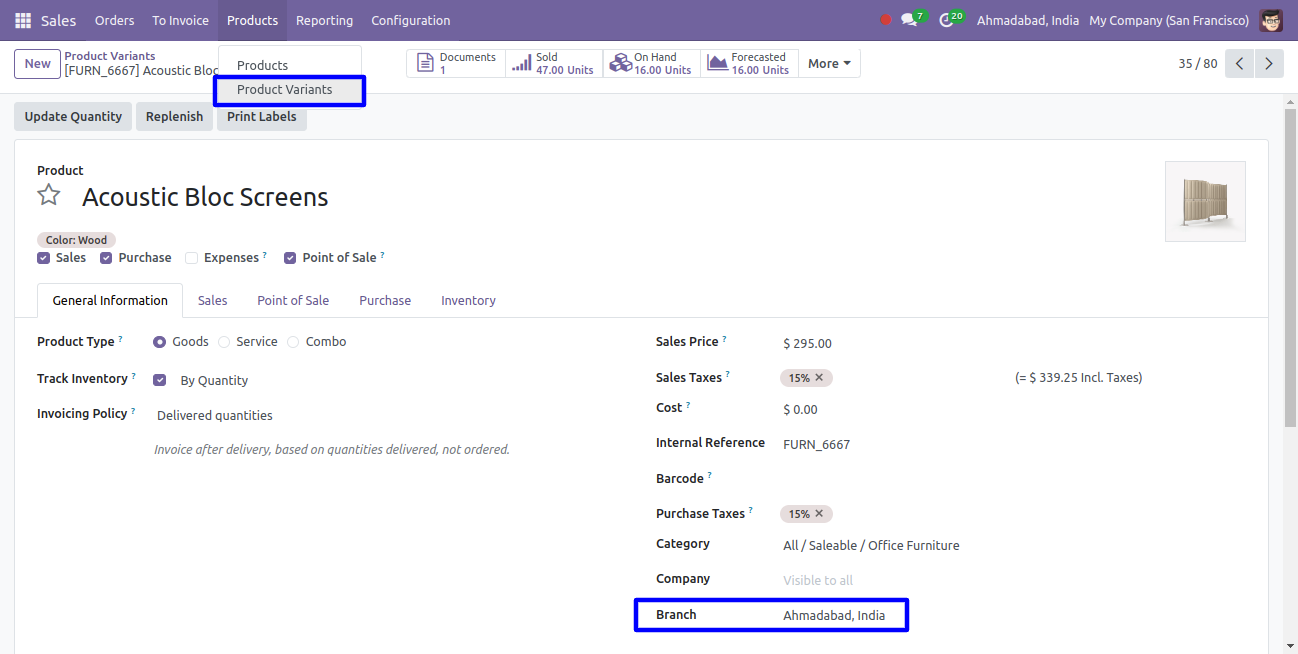Click the Update Quantity button

coord(73,117)
